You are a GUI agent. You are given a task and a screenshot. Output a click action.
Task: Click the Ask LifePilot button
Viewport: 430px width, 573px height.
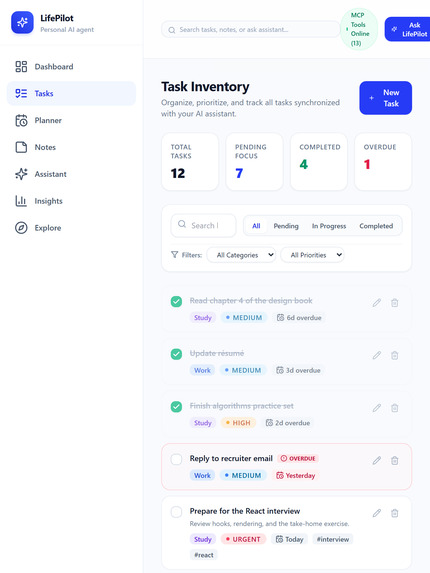tap(407, 29)
